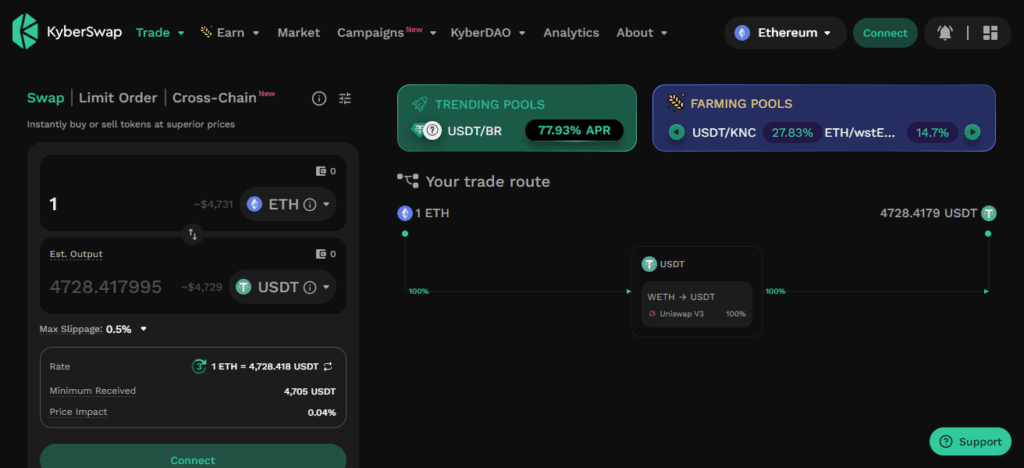Click USDT token info icon
Viewport: 1024px width, 468px height.
click(x=310, y=287)
